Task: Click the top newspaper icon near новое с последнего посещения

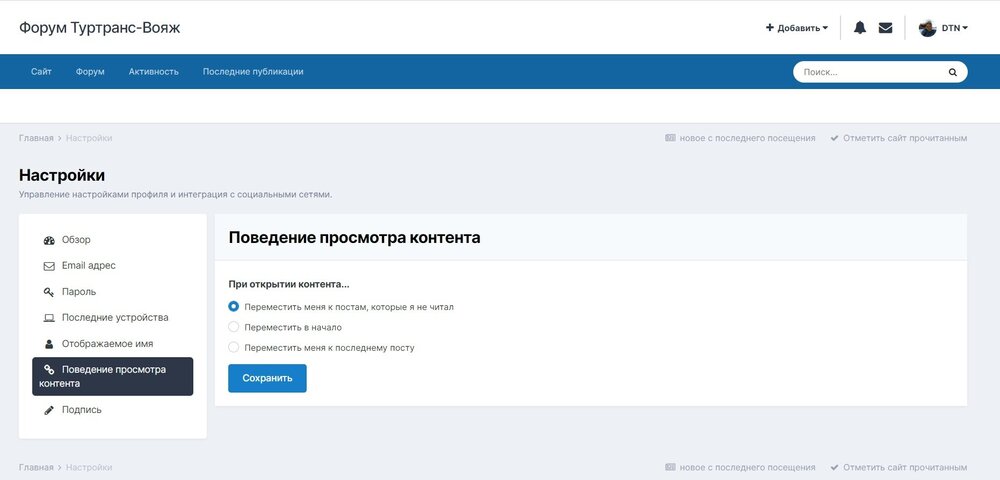Action: click(670, 138)
